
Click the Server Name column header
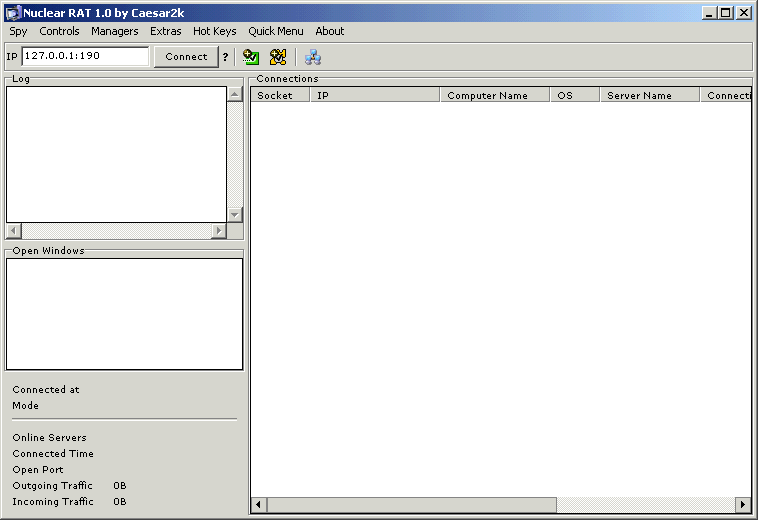(649, 95)
